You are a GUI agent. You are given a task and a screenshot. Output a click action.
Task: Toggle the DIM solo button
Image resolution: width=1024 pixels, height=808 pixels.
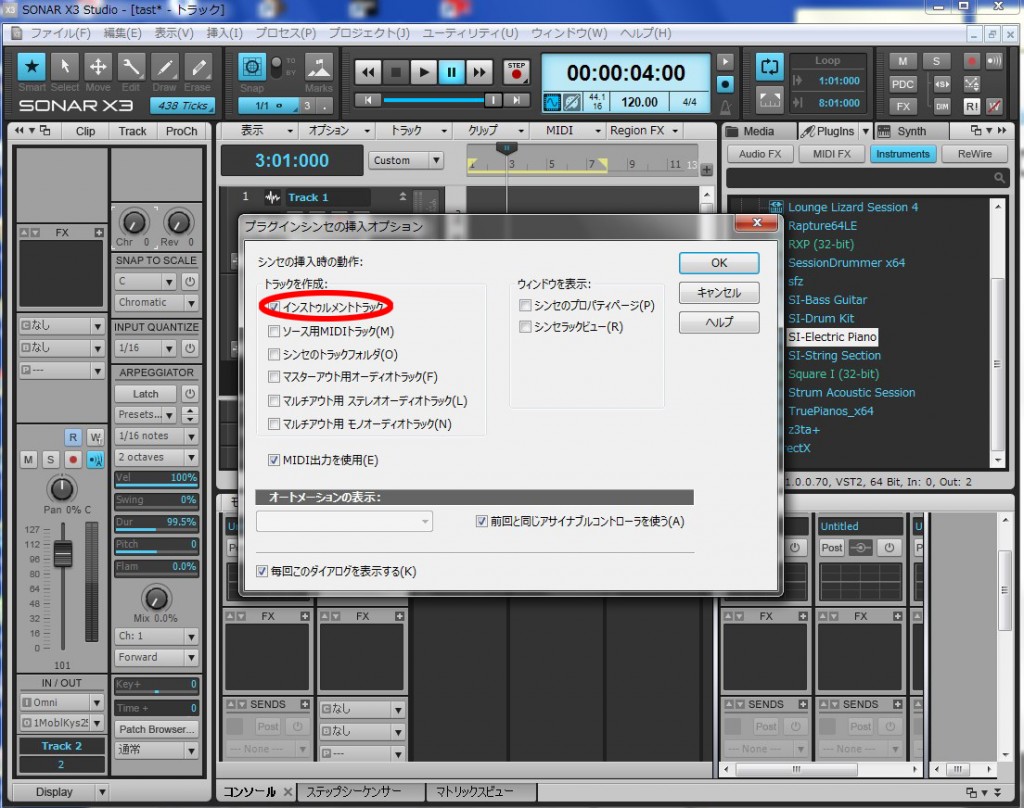coord(942,106)
